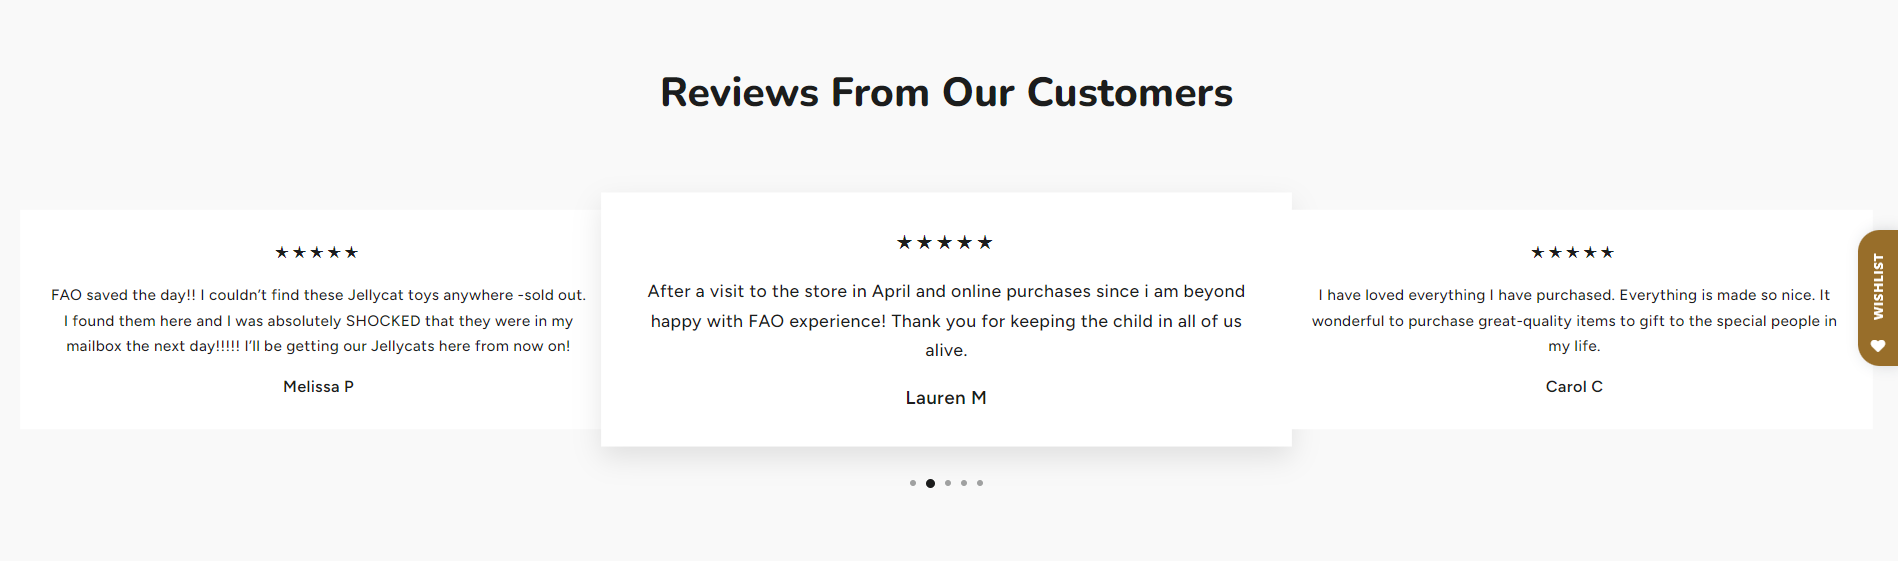Go to the first carousel dot
Image resolution: width=1898 pixels, height=561 pixels.
click(x=913, y=483)
